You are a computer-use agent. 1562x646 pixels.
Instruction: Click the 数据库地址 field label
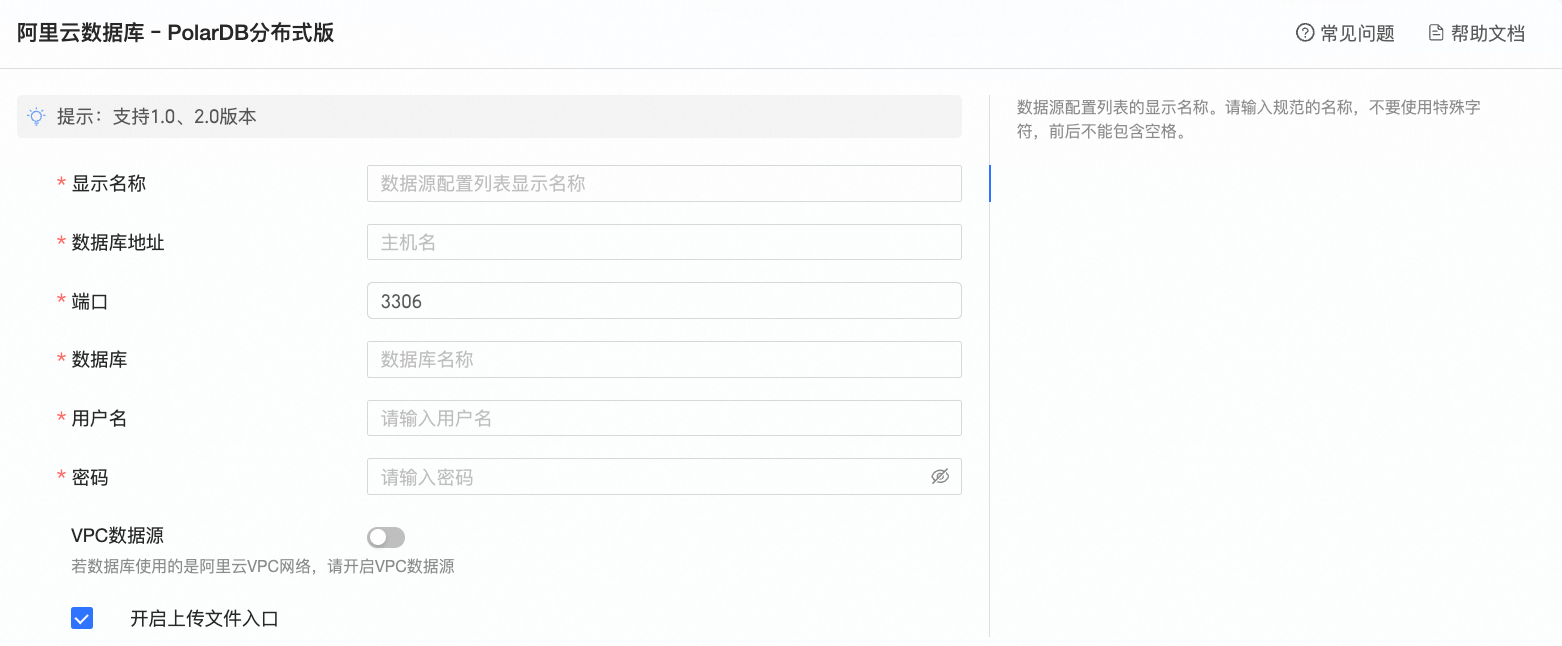click(118, 243)
